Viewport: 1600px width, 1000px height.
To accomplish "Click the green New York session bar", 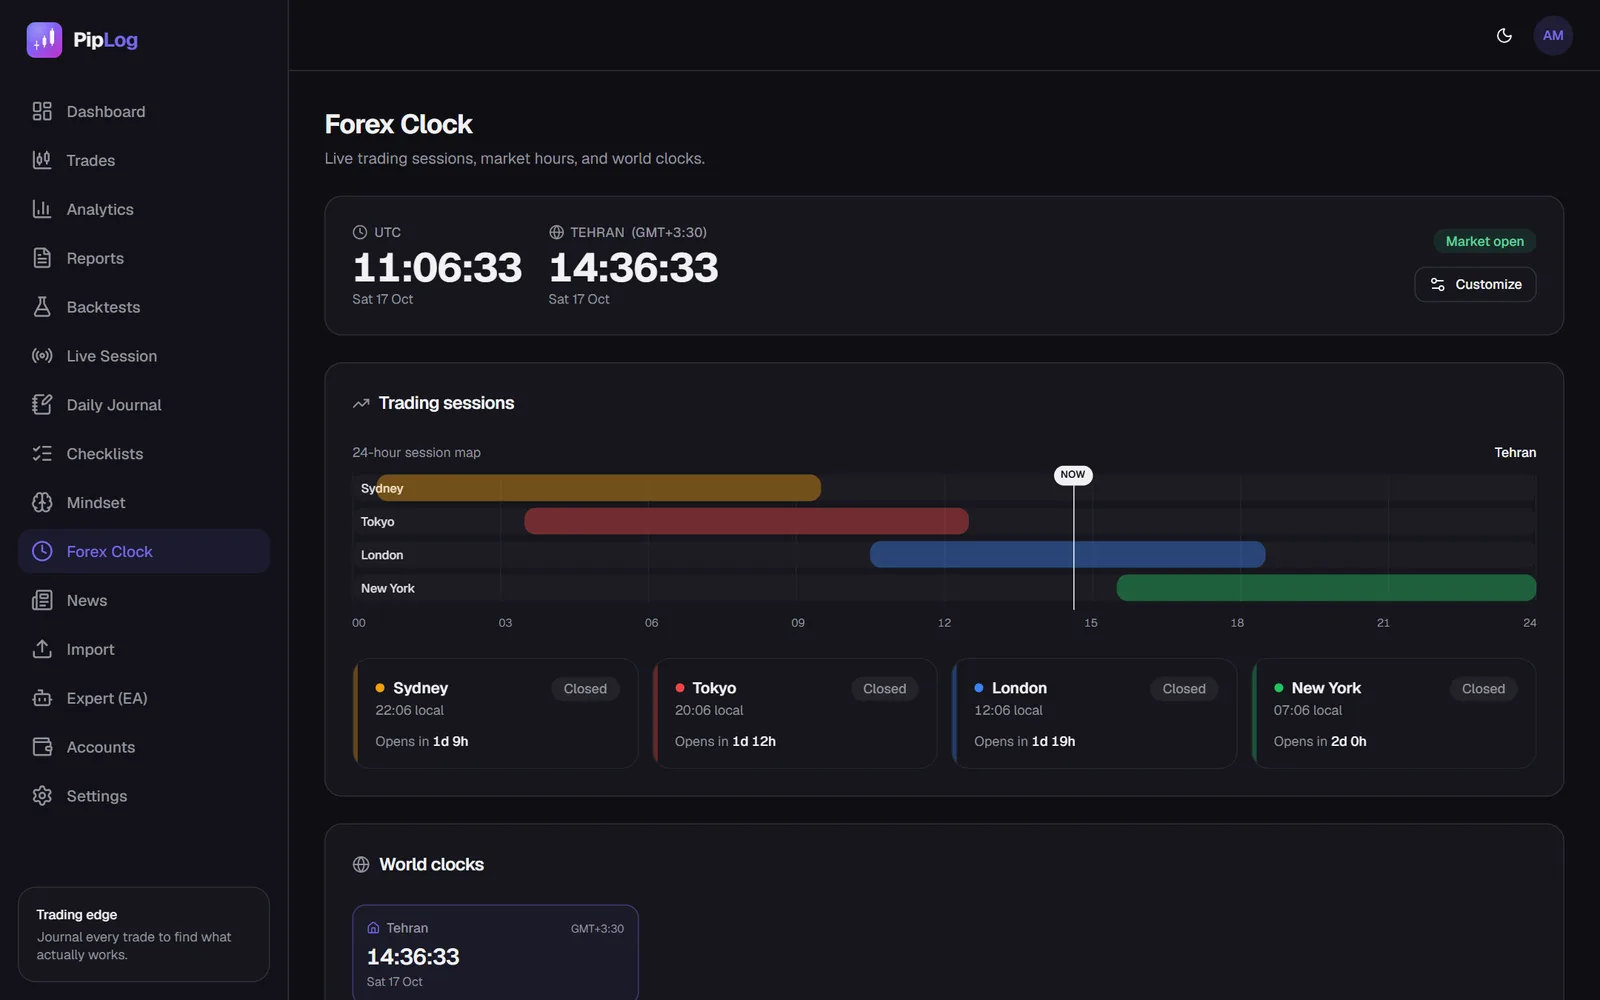I will click(1326, 588).
